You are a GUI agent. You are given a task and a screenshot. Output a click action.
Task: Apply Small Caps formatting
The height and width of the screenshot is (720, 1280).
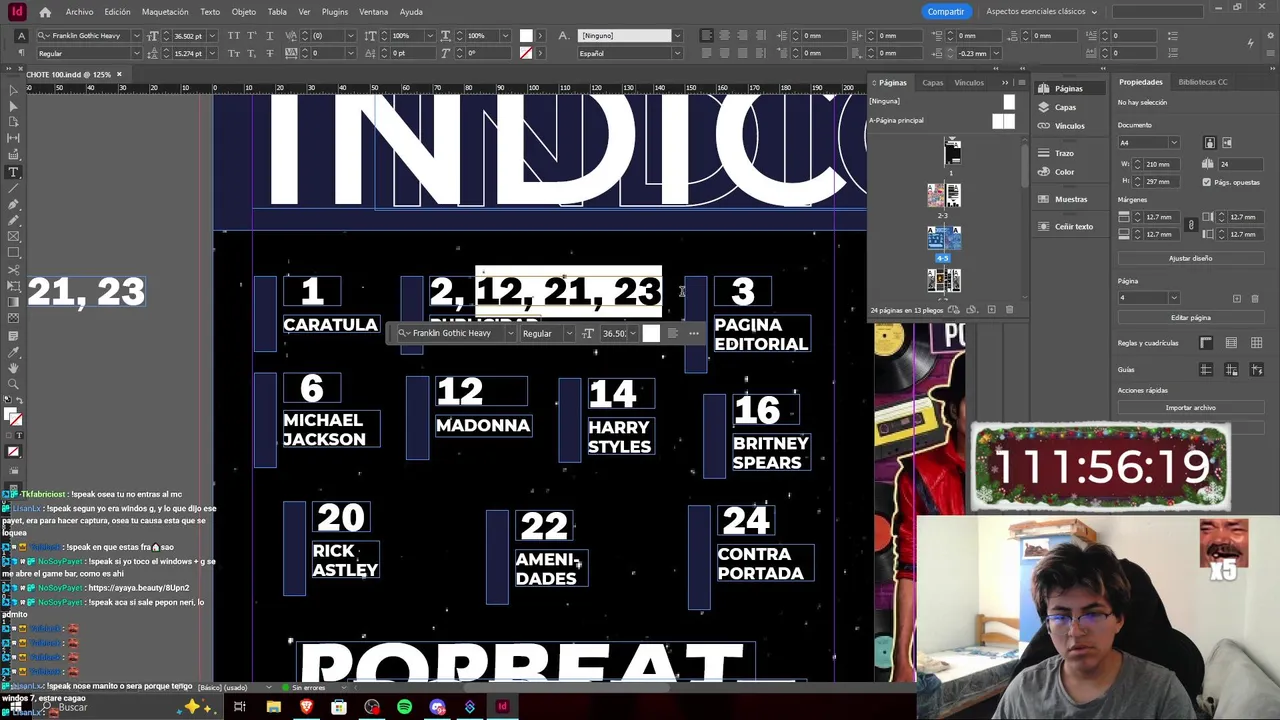pos(233,53)
